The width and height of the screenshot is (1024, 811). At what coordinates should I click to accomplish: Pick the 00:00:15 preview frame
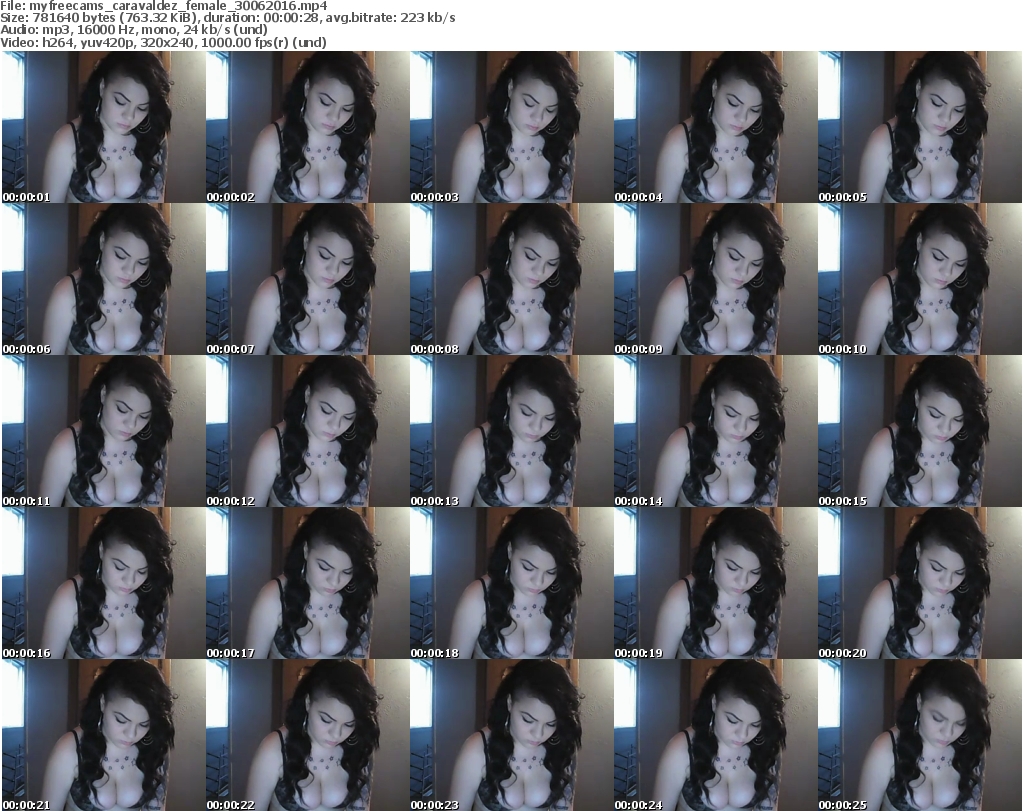point(920,431)
